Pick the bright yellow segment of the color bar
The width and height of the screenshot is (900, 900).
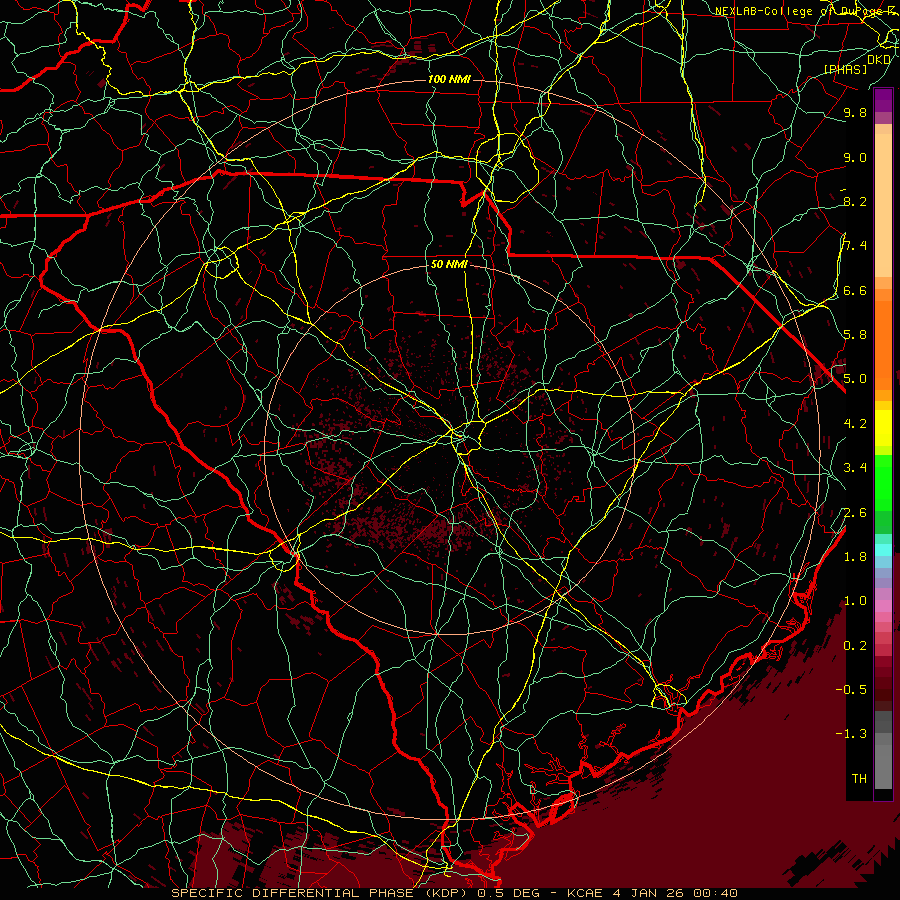point(883,428)
